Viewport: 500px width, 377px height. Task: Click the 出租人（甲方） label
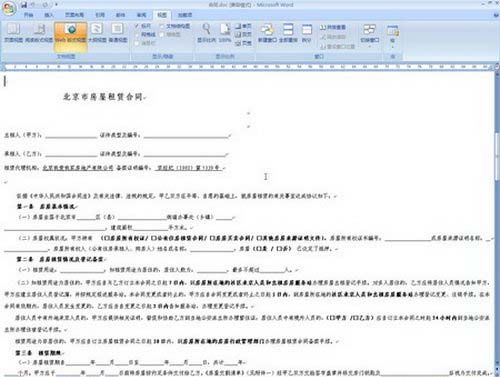23,135
